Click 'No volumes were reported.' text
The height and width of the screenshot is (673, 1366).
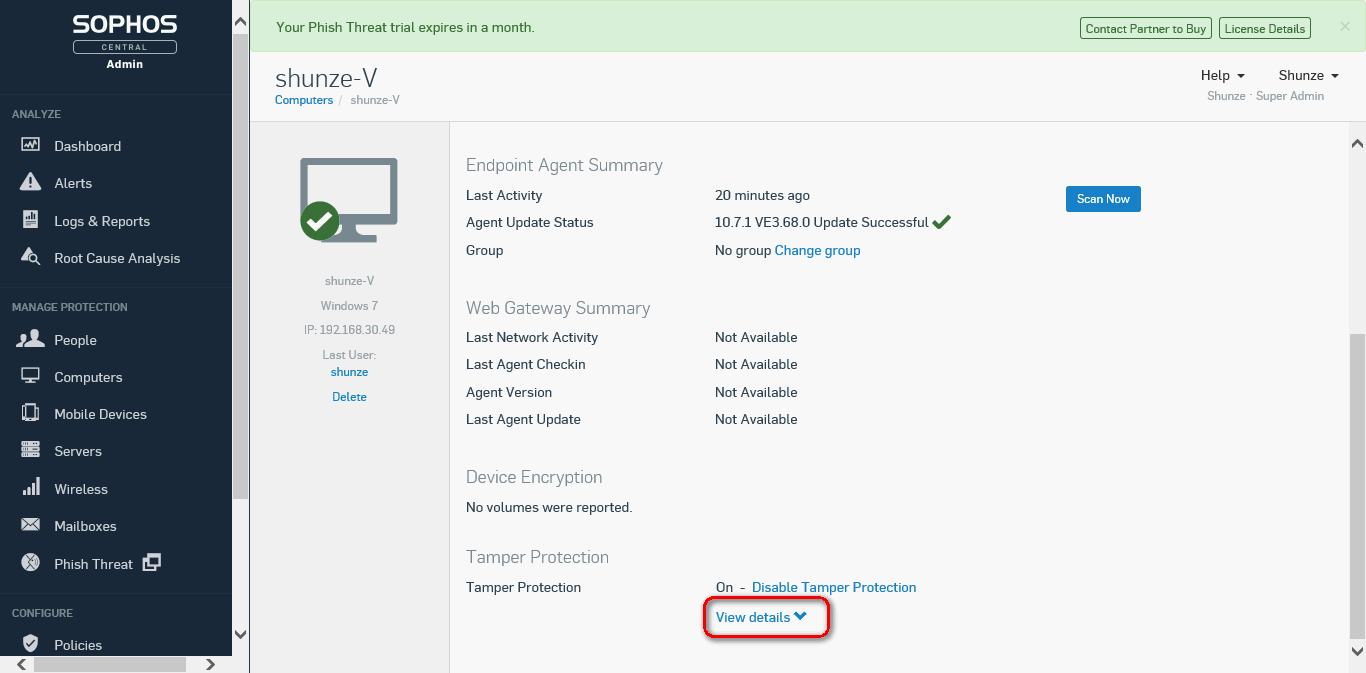549,507
